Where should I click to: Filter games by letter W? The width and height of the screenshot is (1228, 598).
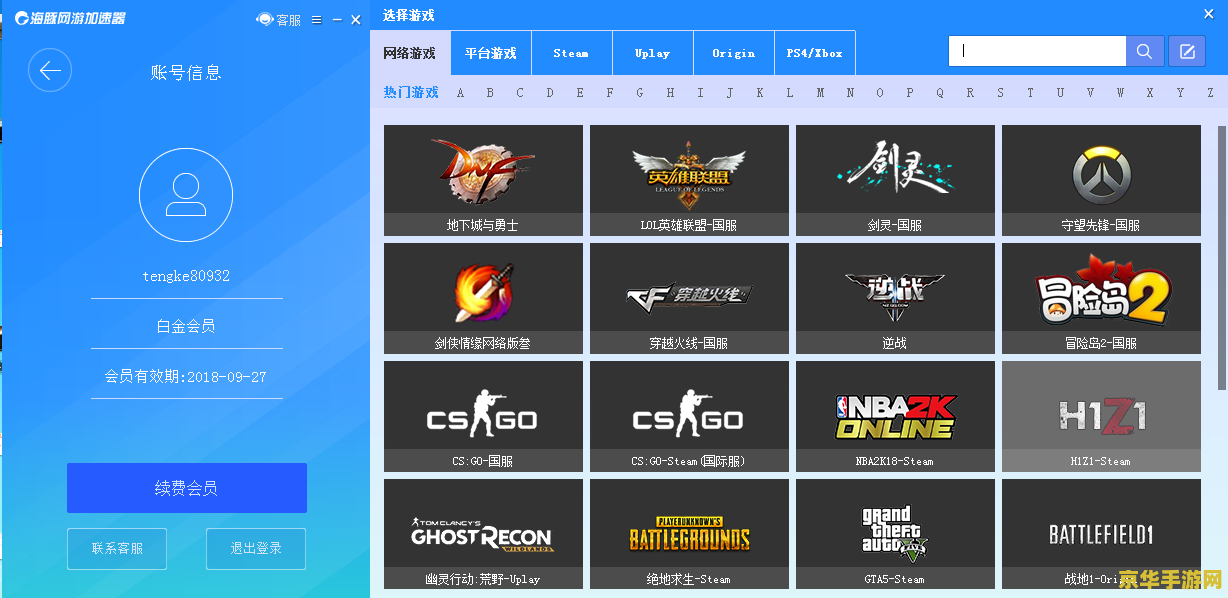1120,93
